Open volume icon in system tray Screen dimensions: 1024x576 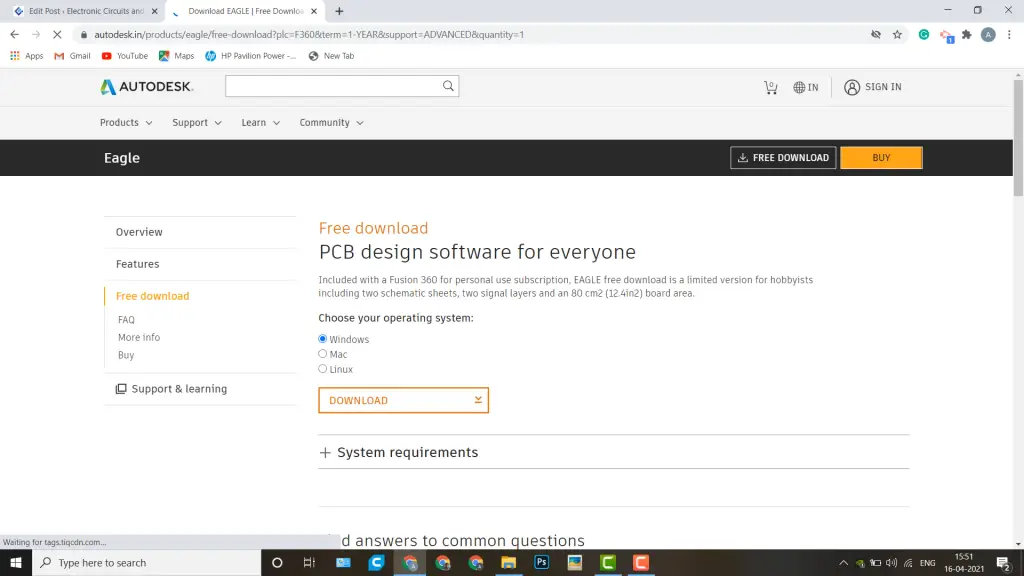point(891,563)
